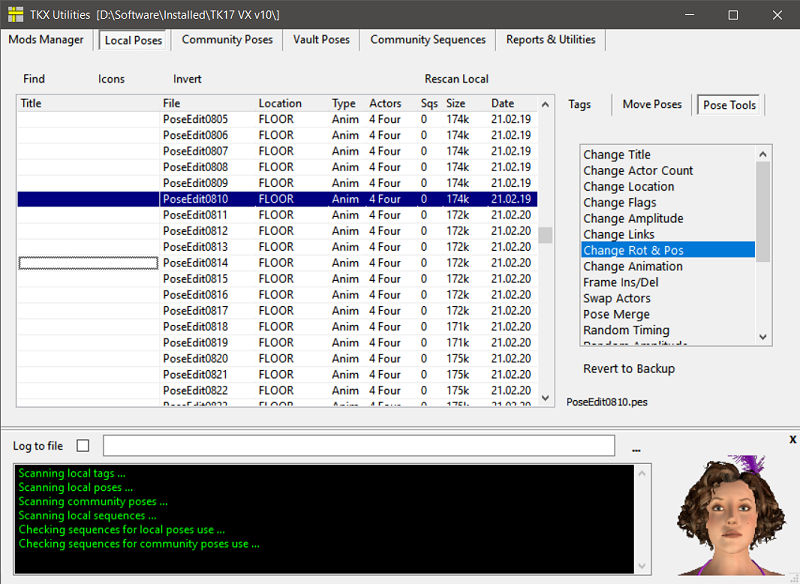Select Change Title in pose tools list

[x=668, y=155]
